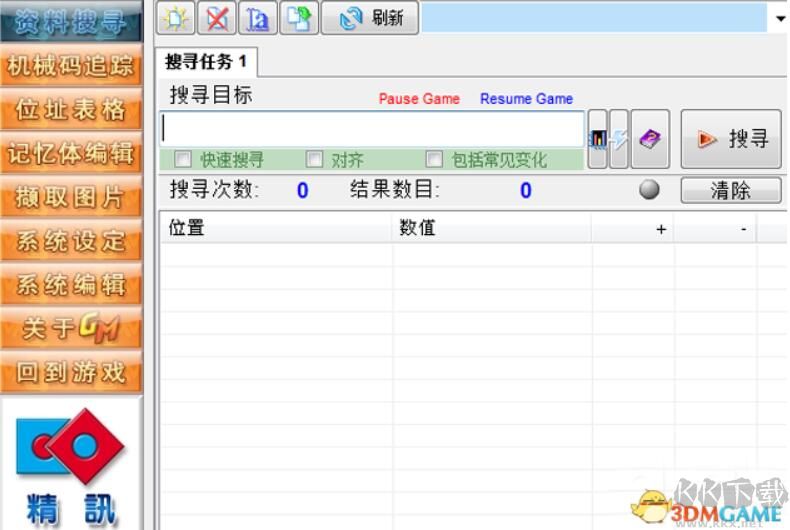Click the minus column header
Screen dimensions: 790x530
click(x=715, y=228)
